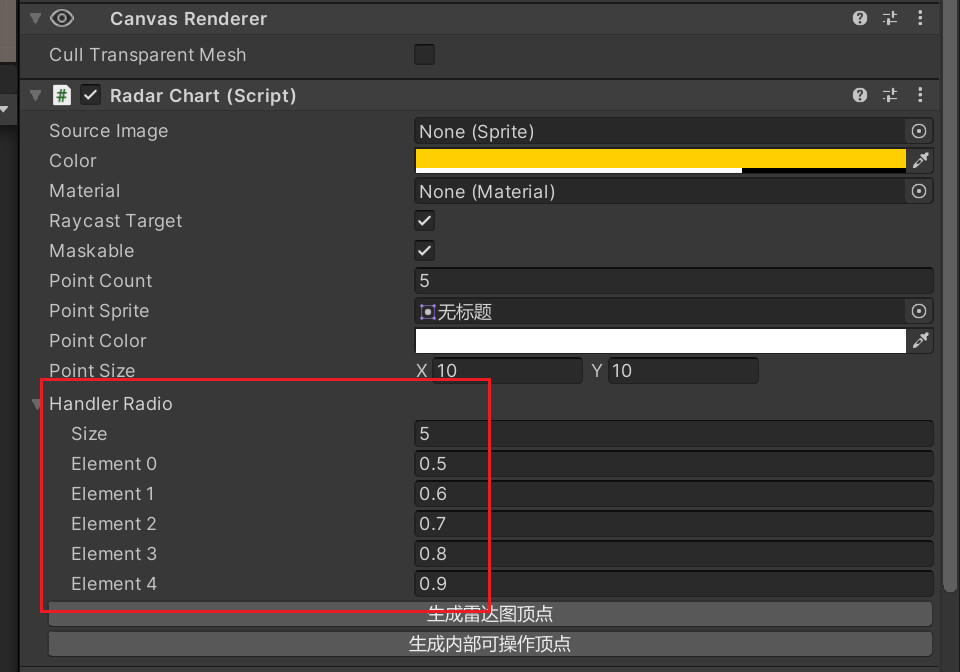
Task: Toggle the Maskable checkbox
Action: click(x=425, y=251)
